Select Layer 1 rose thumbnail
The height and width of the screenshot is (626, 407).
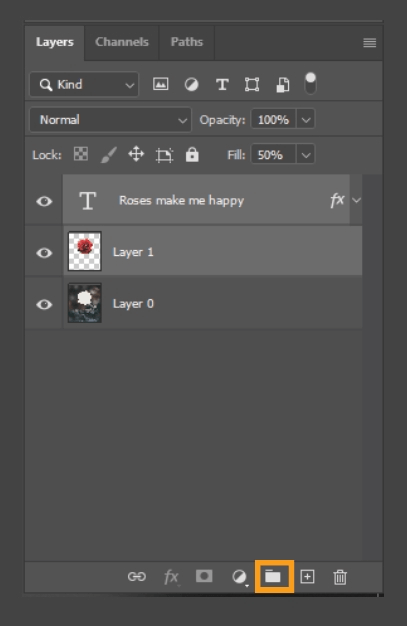[85, 251]
